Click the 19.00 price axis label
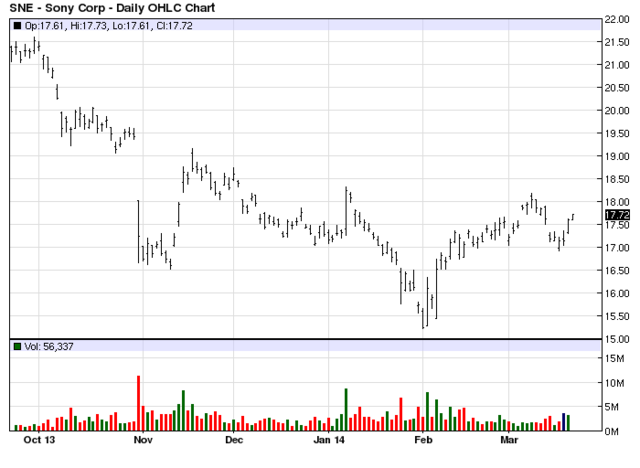The width and height of the screenshot is (640, 468). [617, 156]
